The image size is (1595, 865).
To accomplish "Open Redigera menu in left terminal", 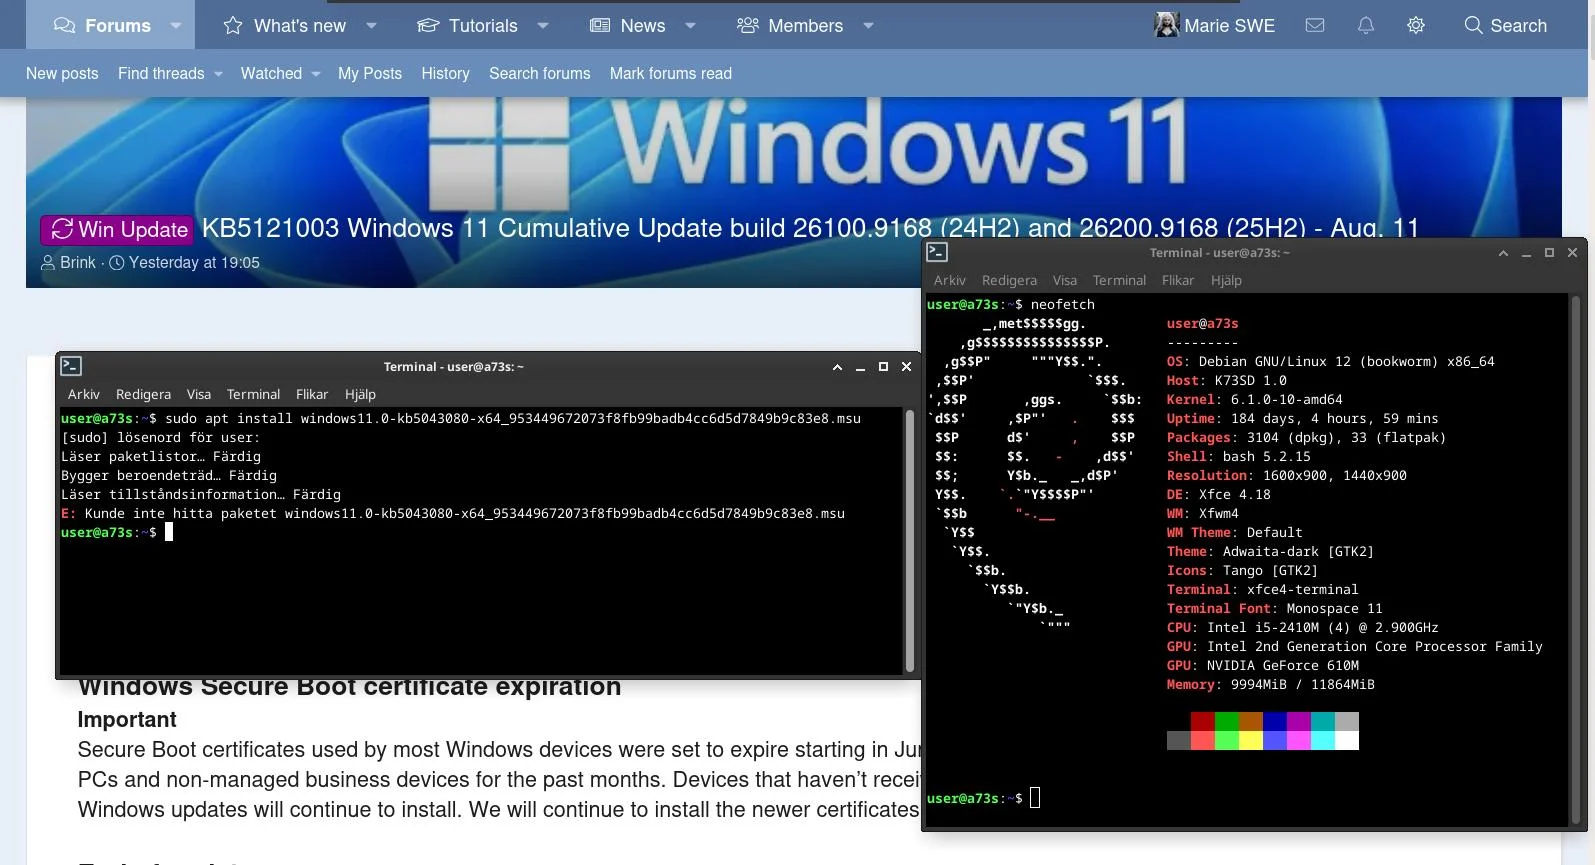I will [143, 394].
